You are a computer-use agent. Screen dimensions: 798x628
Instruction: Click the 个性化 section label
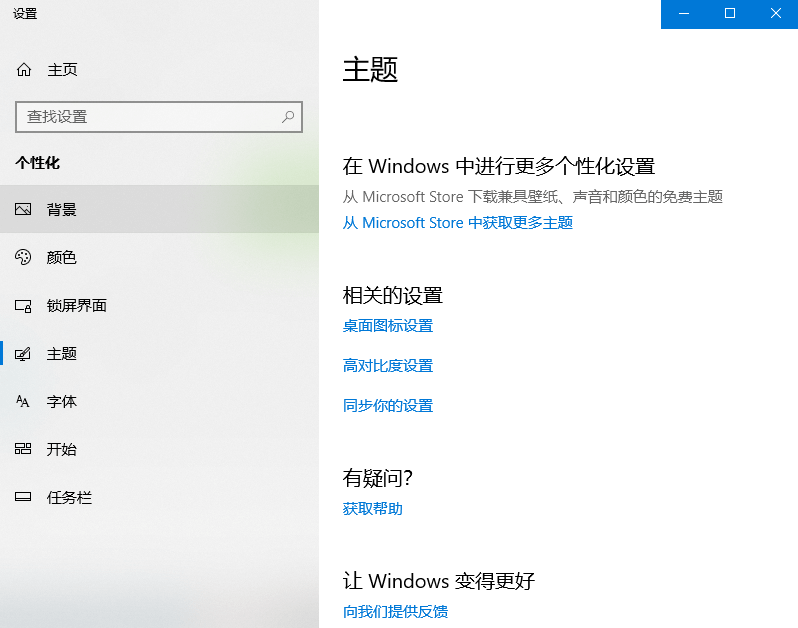38,163
